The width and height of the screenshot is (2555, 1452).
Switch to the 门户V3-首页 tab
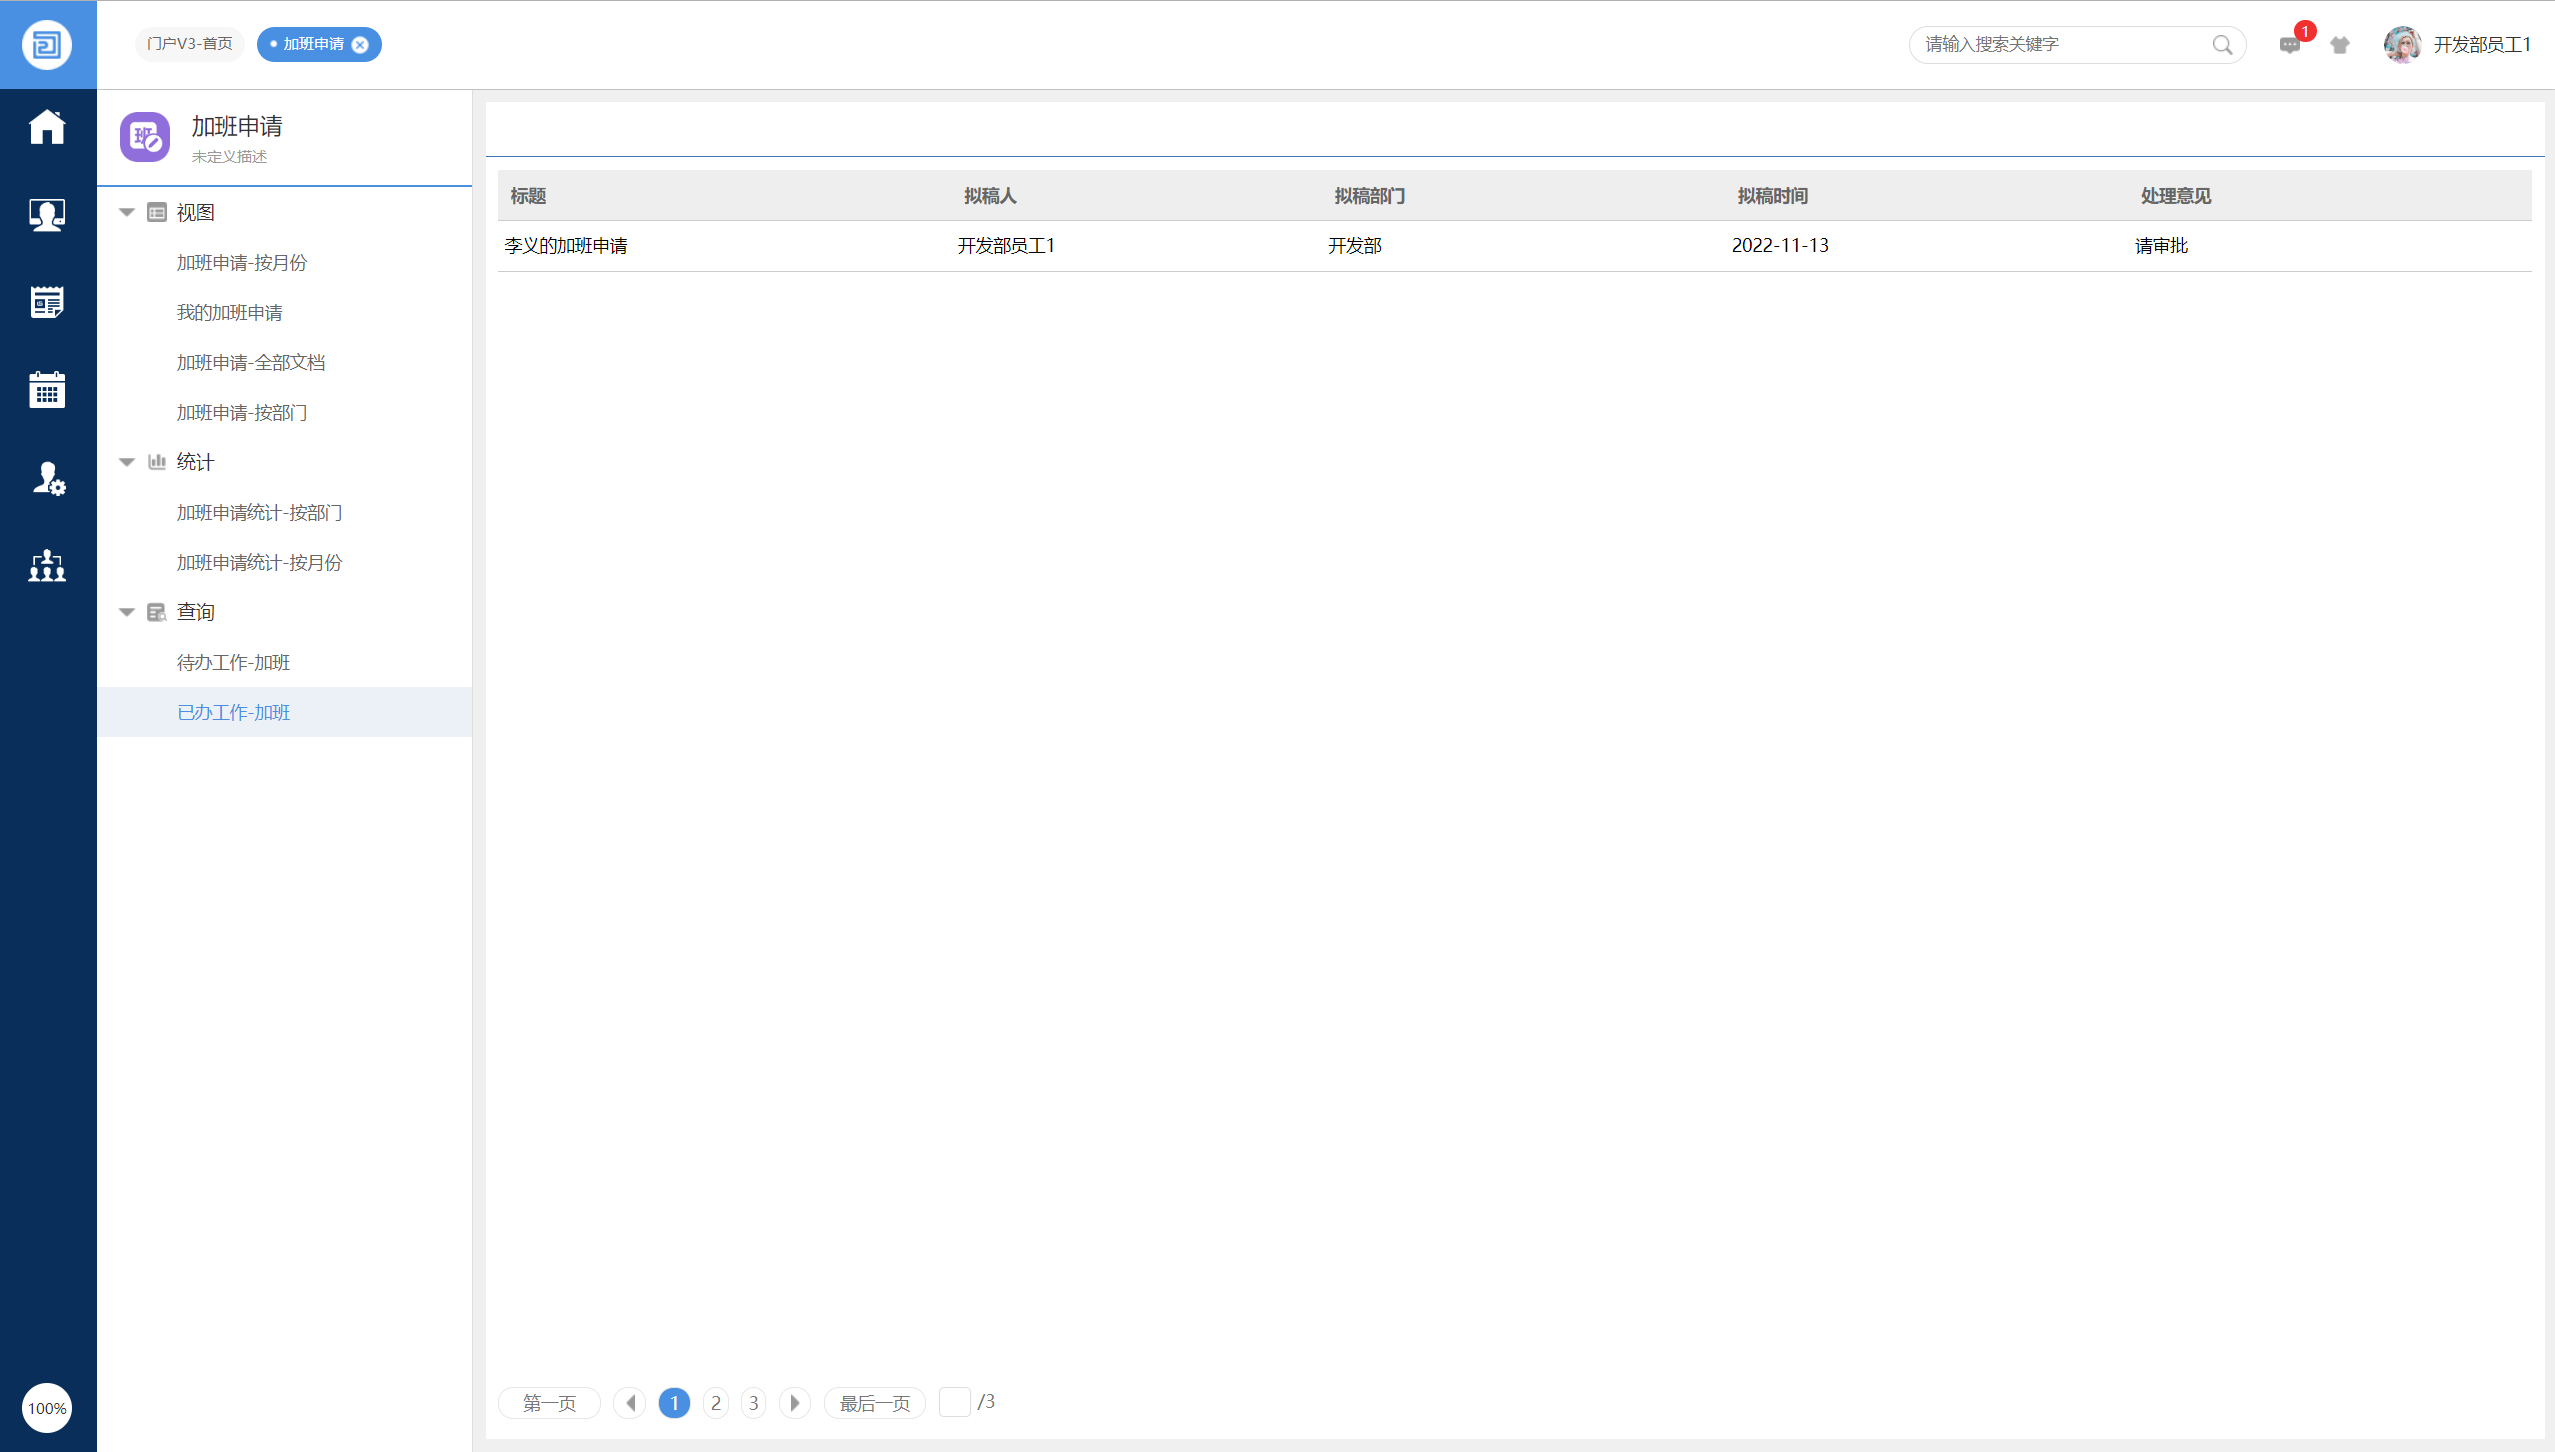[x=189, y=44]
